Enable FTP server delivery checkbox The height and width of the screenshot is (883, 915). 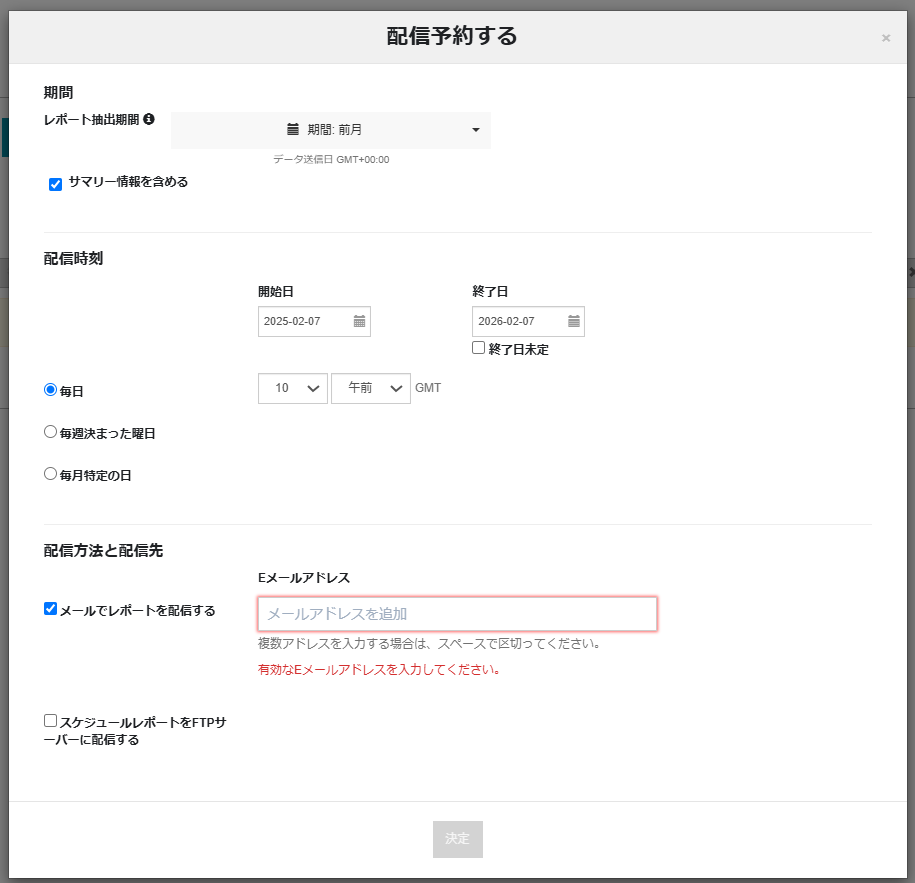coord(51,720)
